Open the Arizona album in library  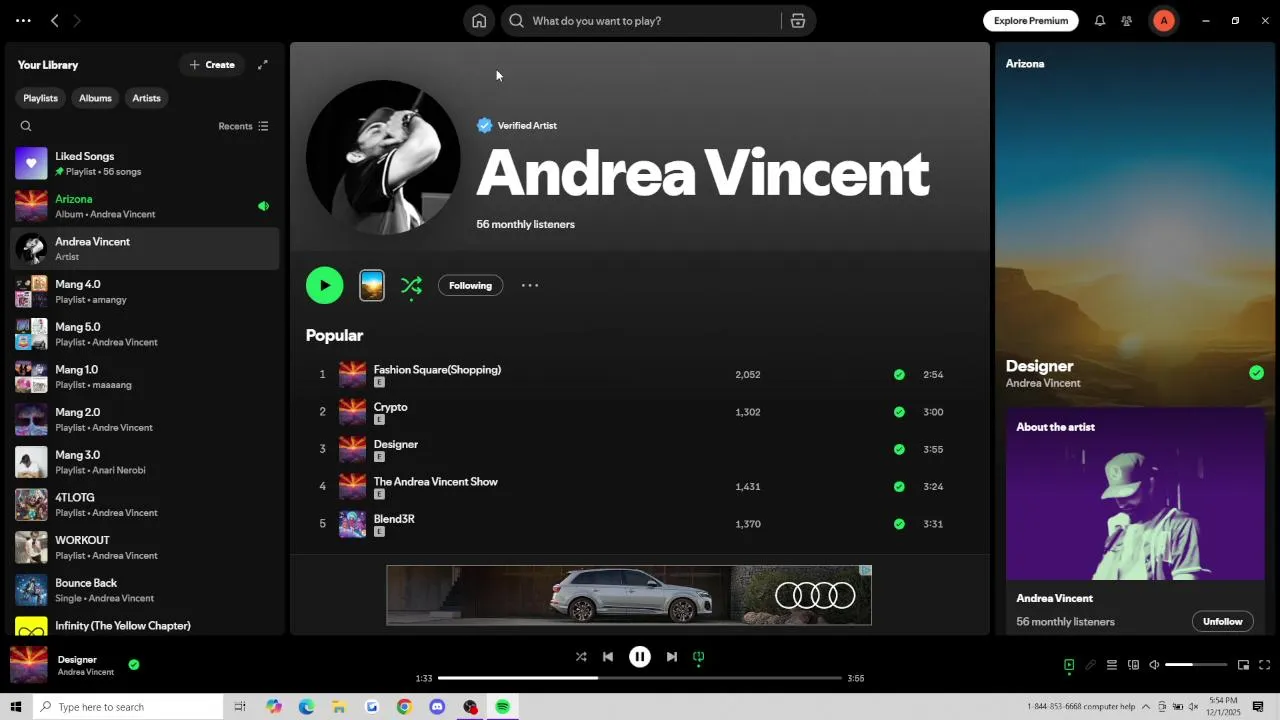coord(145,206)
